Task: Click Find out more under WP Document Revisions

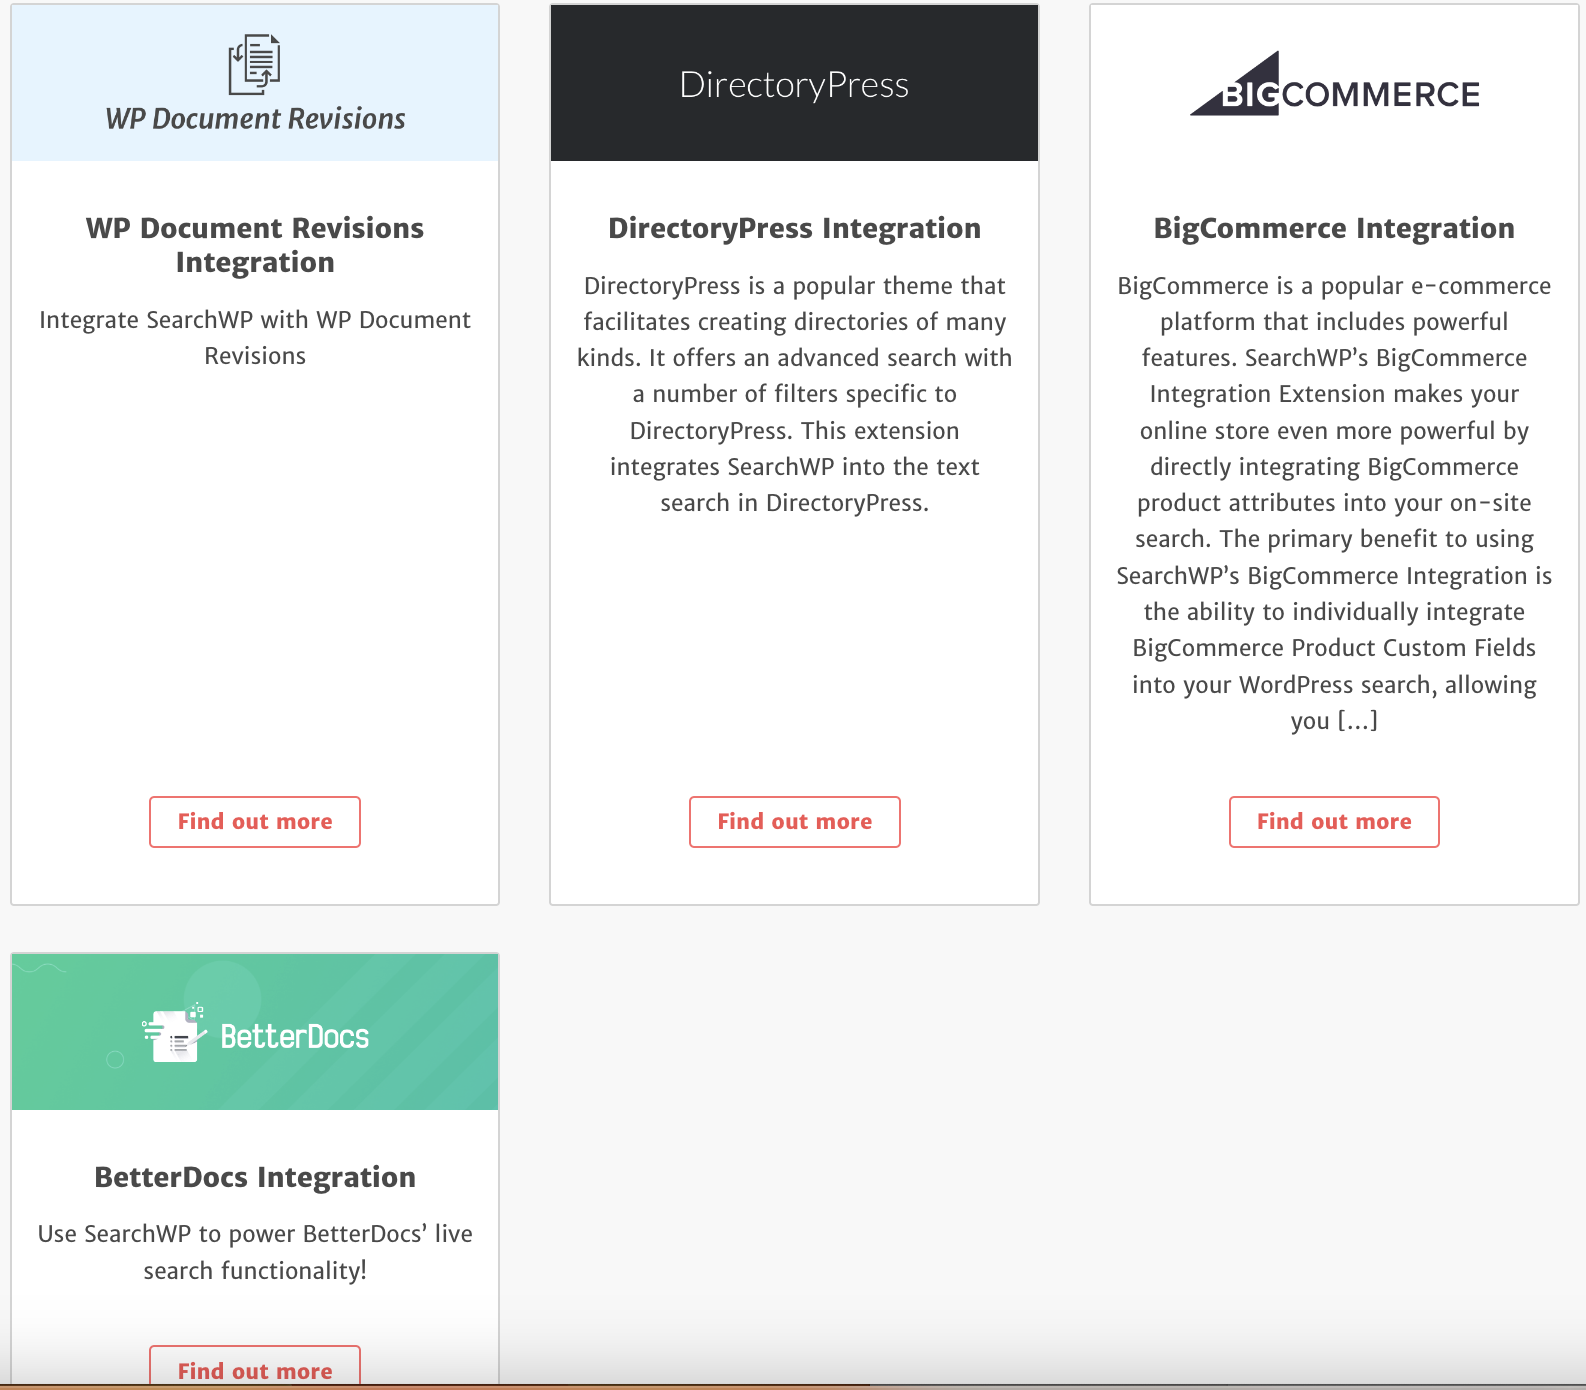Action: pyautogui.click(x=255, y=822)
